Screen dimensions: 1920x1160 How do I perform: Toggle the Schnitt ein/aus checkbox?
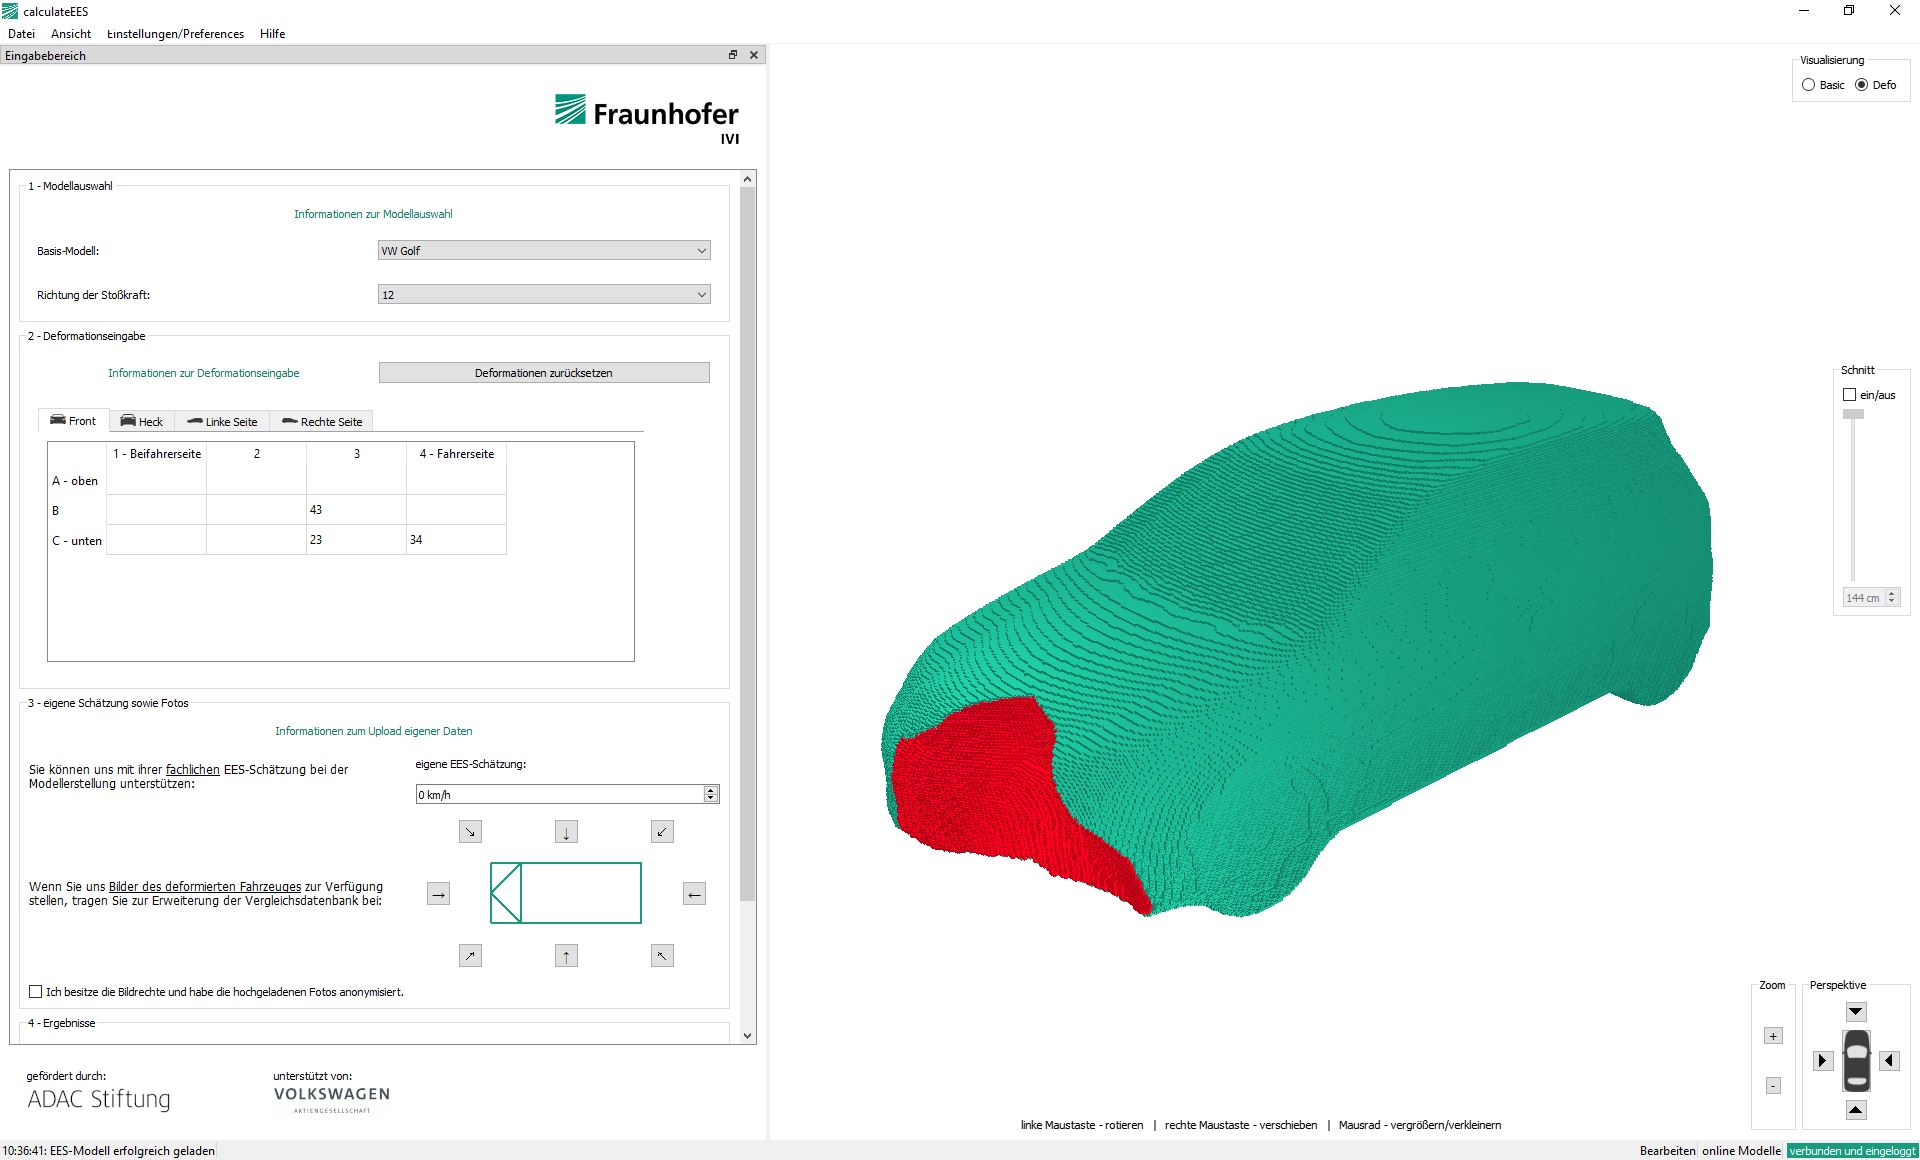[1849, 395]
